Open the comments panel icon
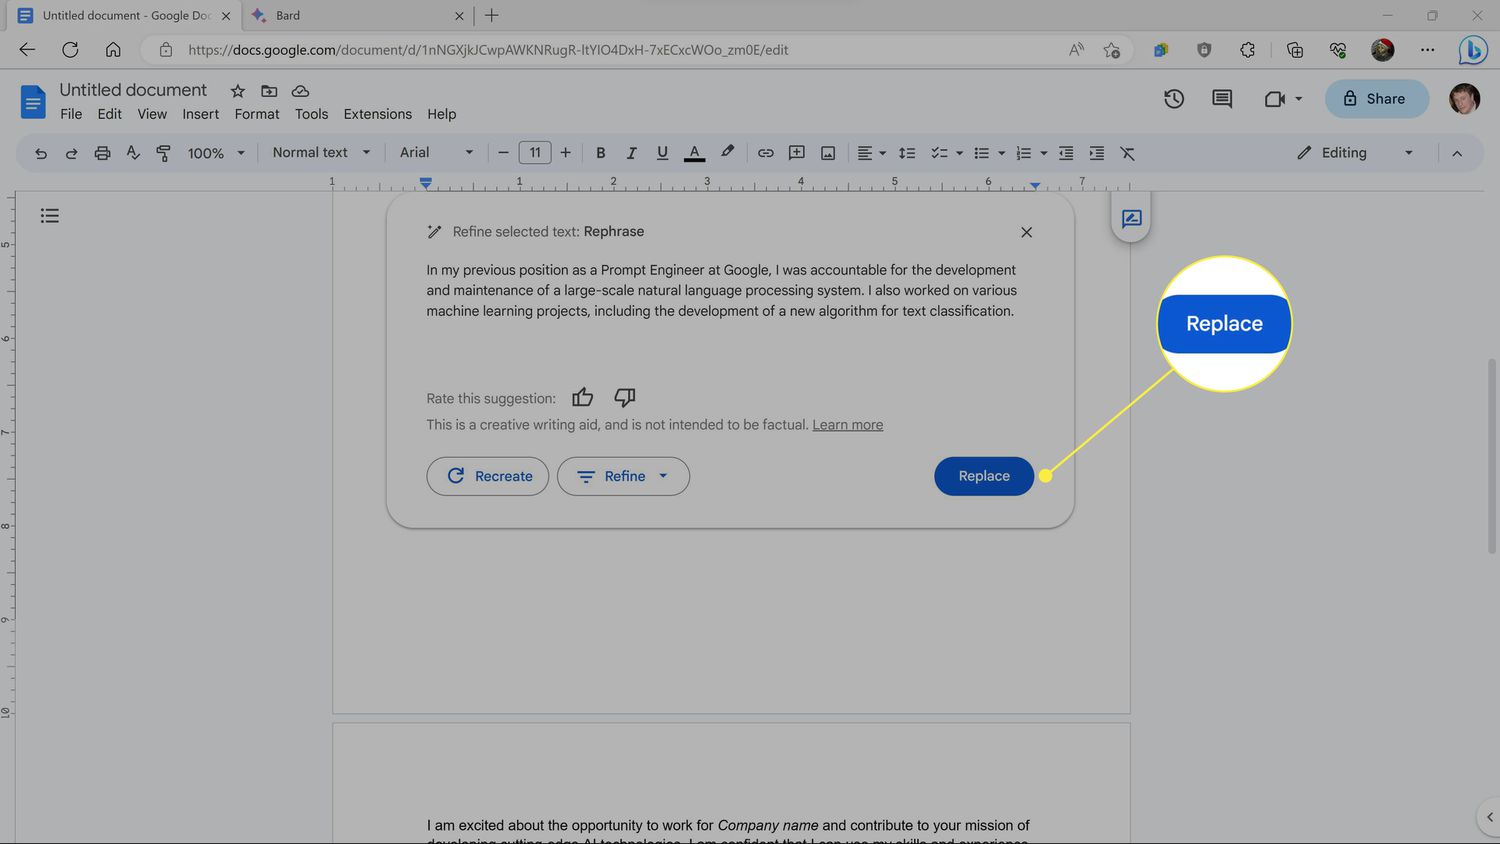 pyautogui.click(x=1222, y=99)
